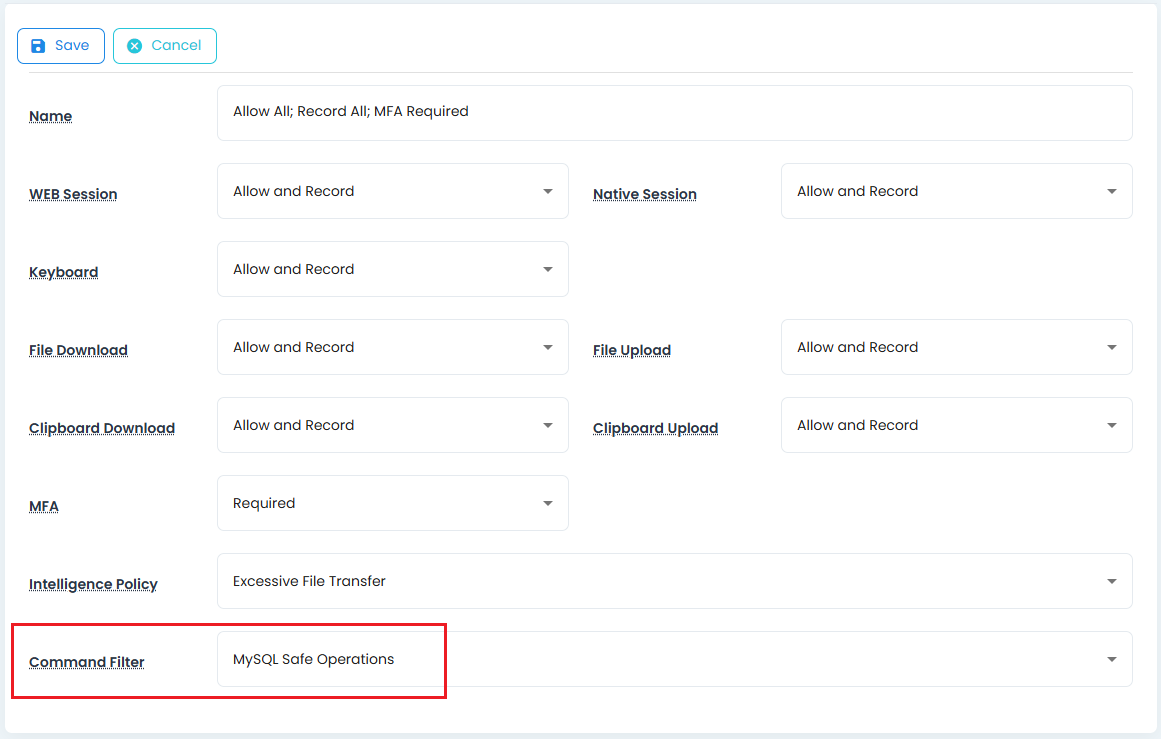Expand the Native Session dropdown
Screen dimensions: 1161x739
(956, 191)
